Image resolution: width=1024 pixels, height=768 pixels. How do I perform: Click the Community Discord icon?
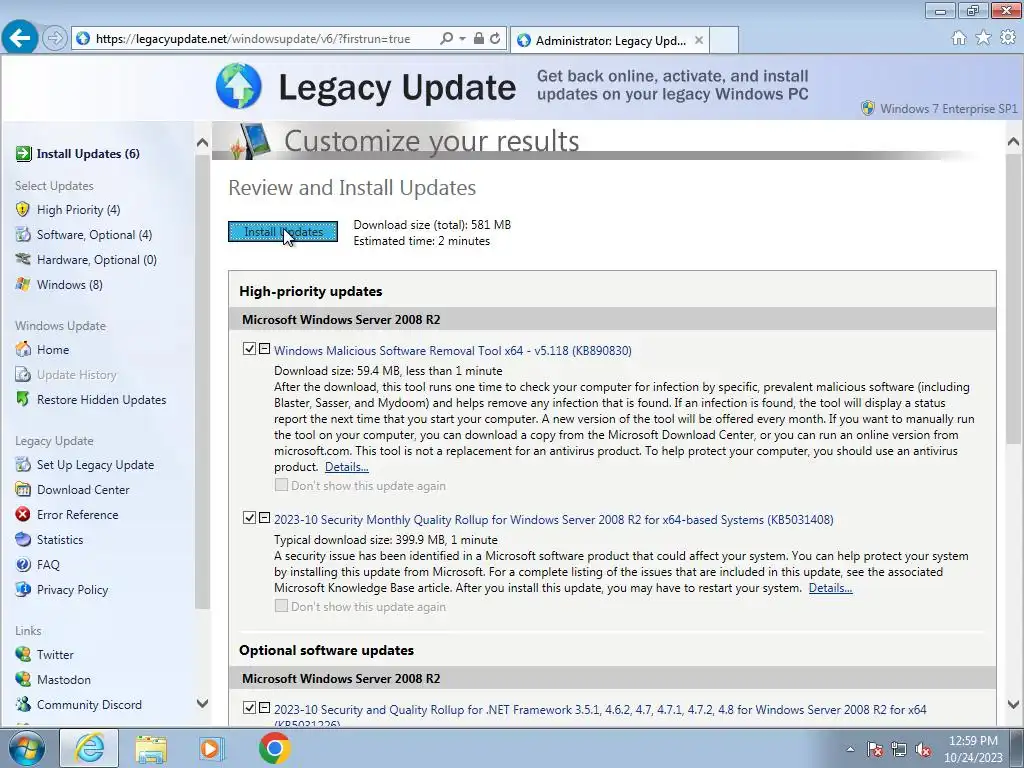(23, 704)
